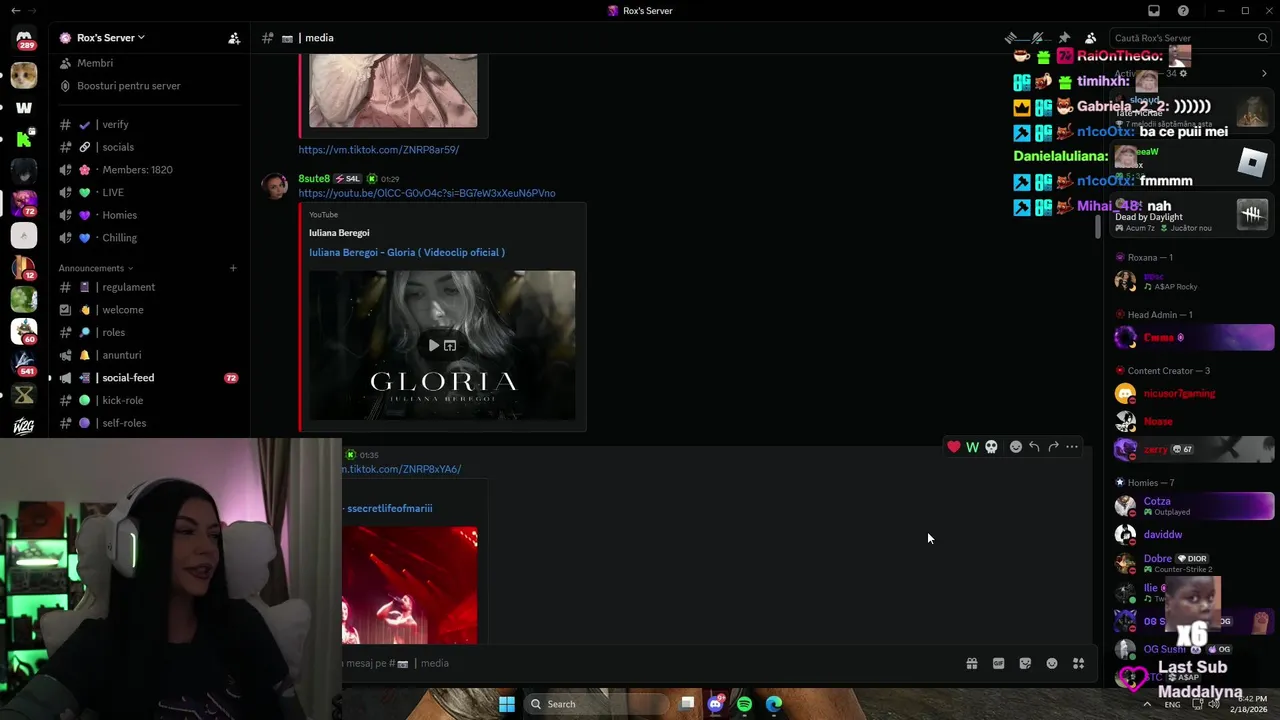Open Emma in Head Admin member list
The image size is (1280, 720).
tap(1194, 338)
